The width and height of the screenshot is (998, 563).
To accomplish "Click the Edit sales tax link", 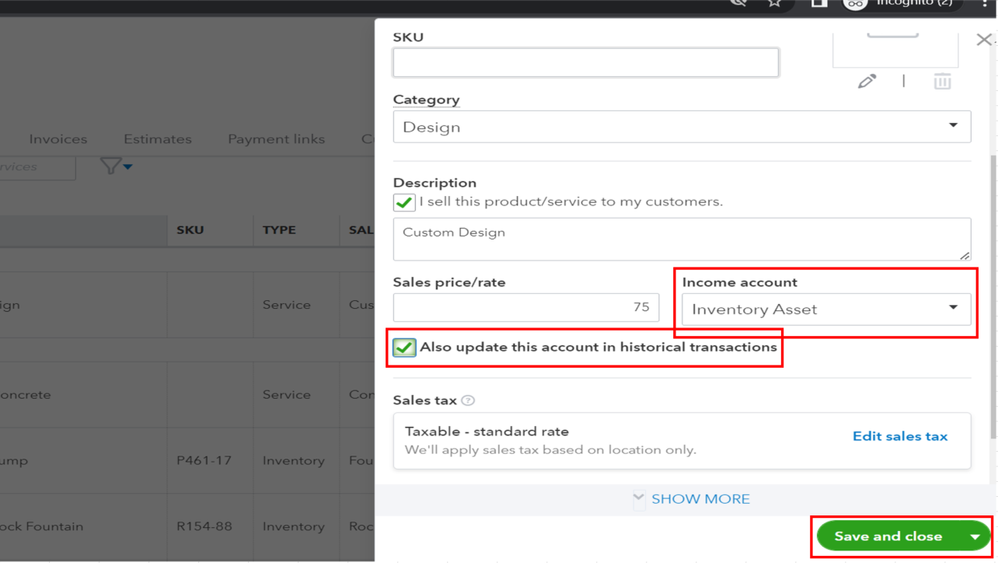I will (x=900, y=436).
